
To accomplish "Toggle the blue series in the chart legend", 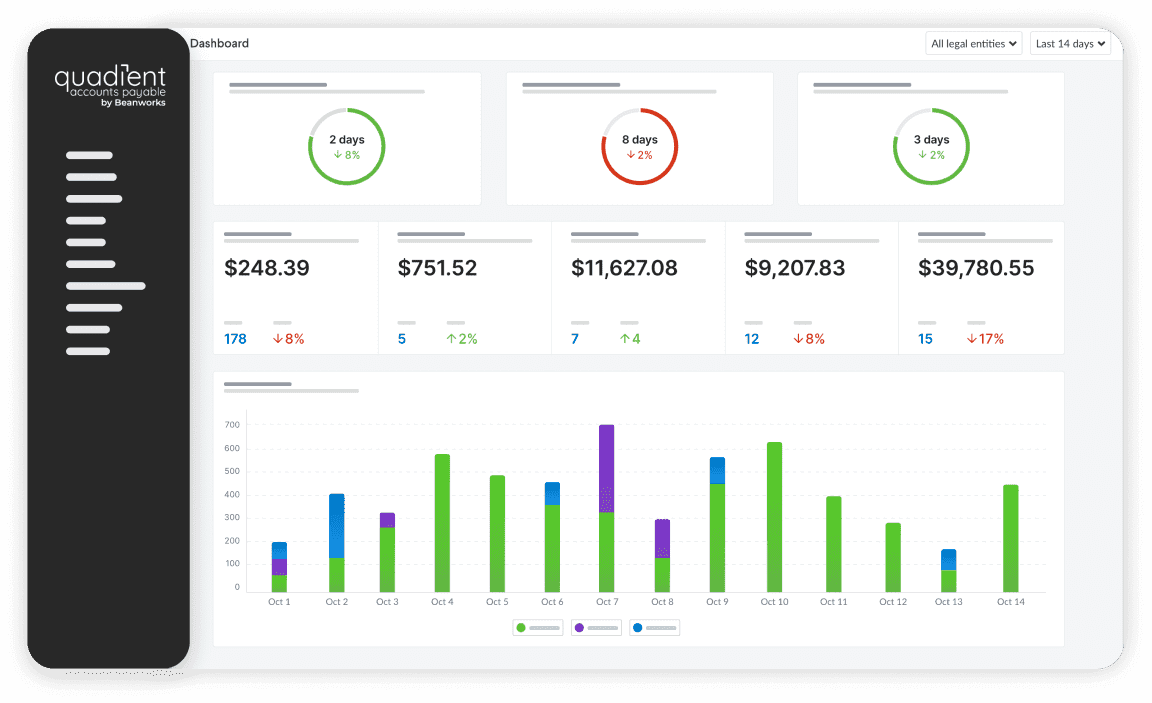I will tap(654, 627).
